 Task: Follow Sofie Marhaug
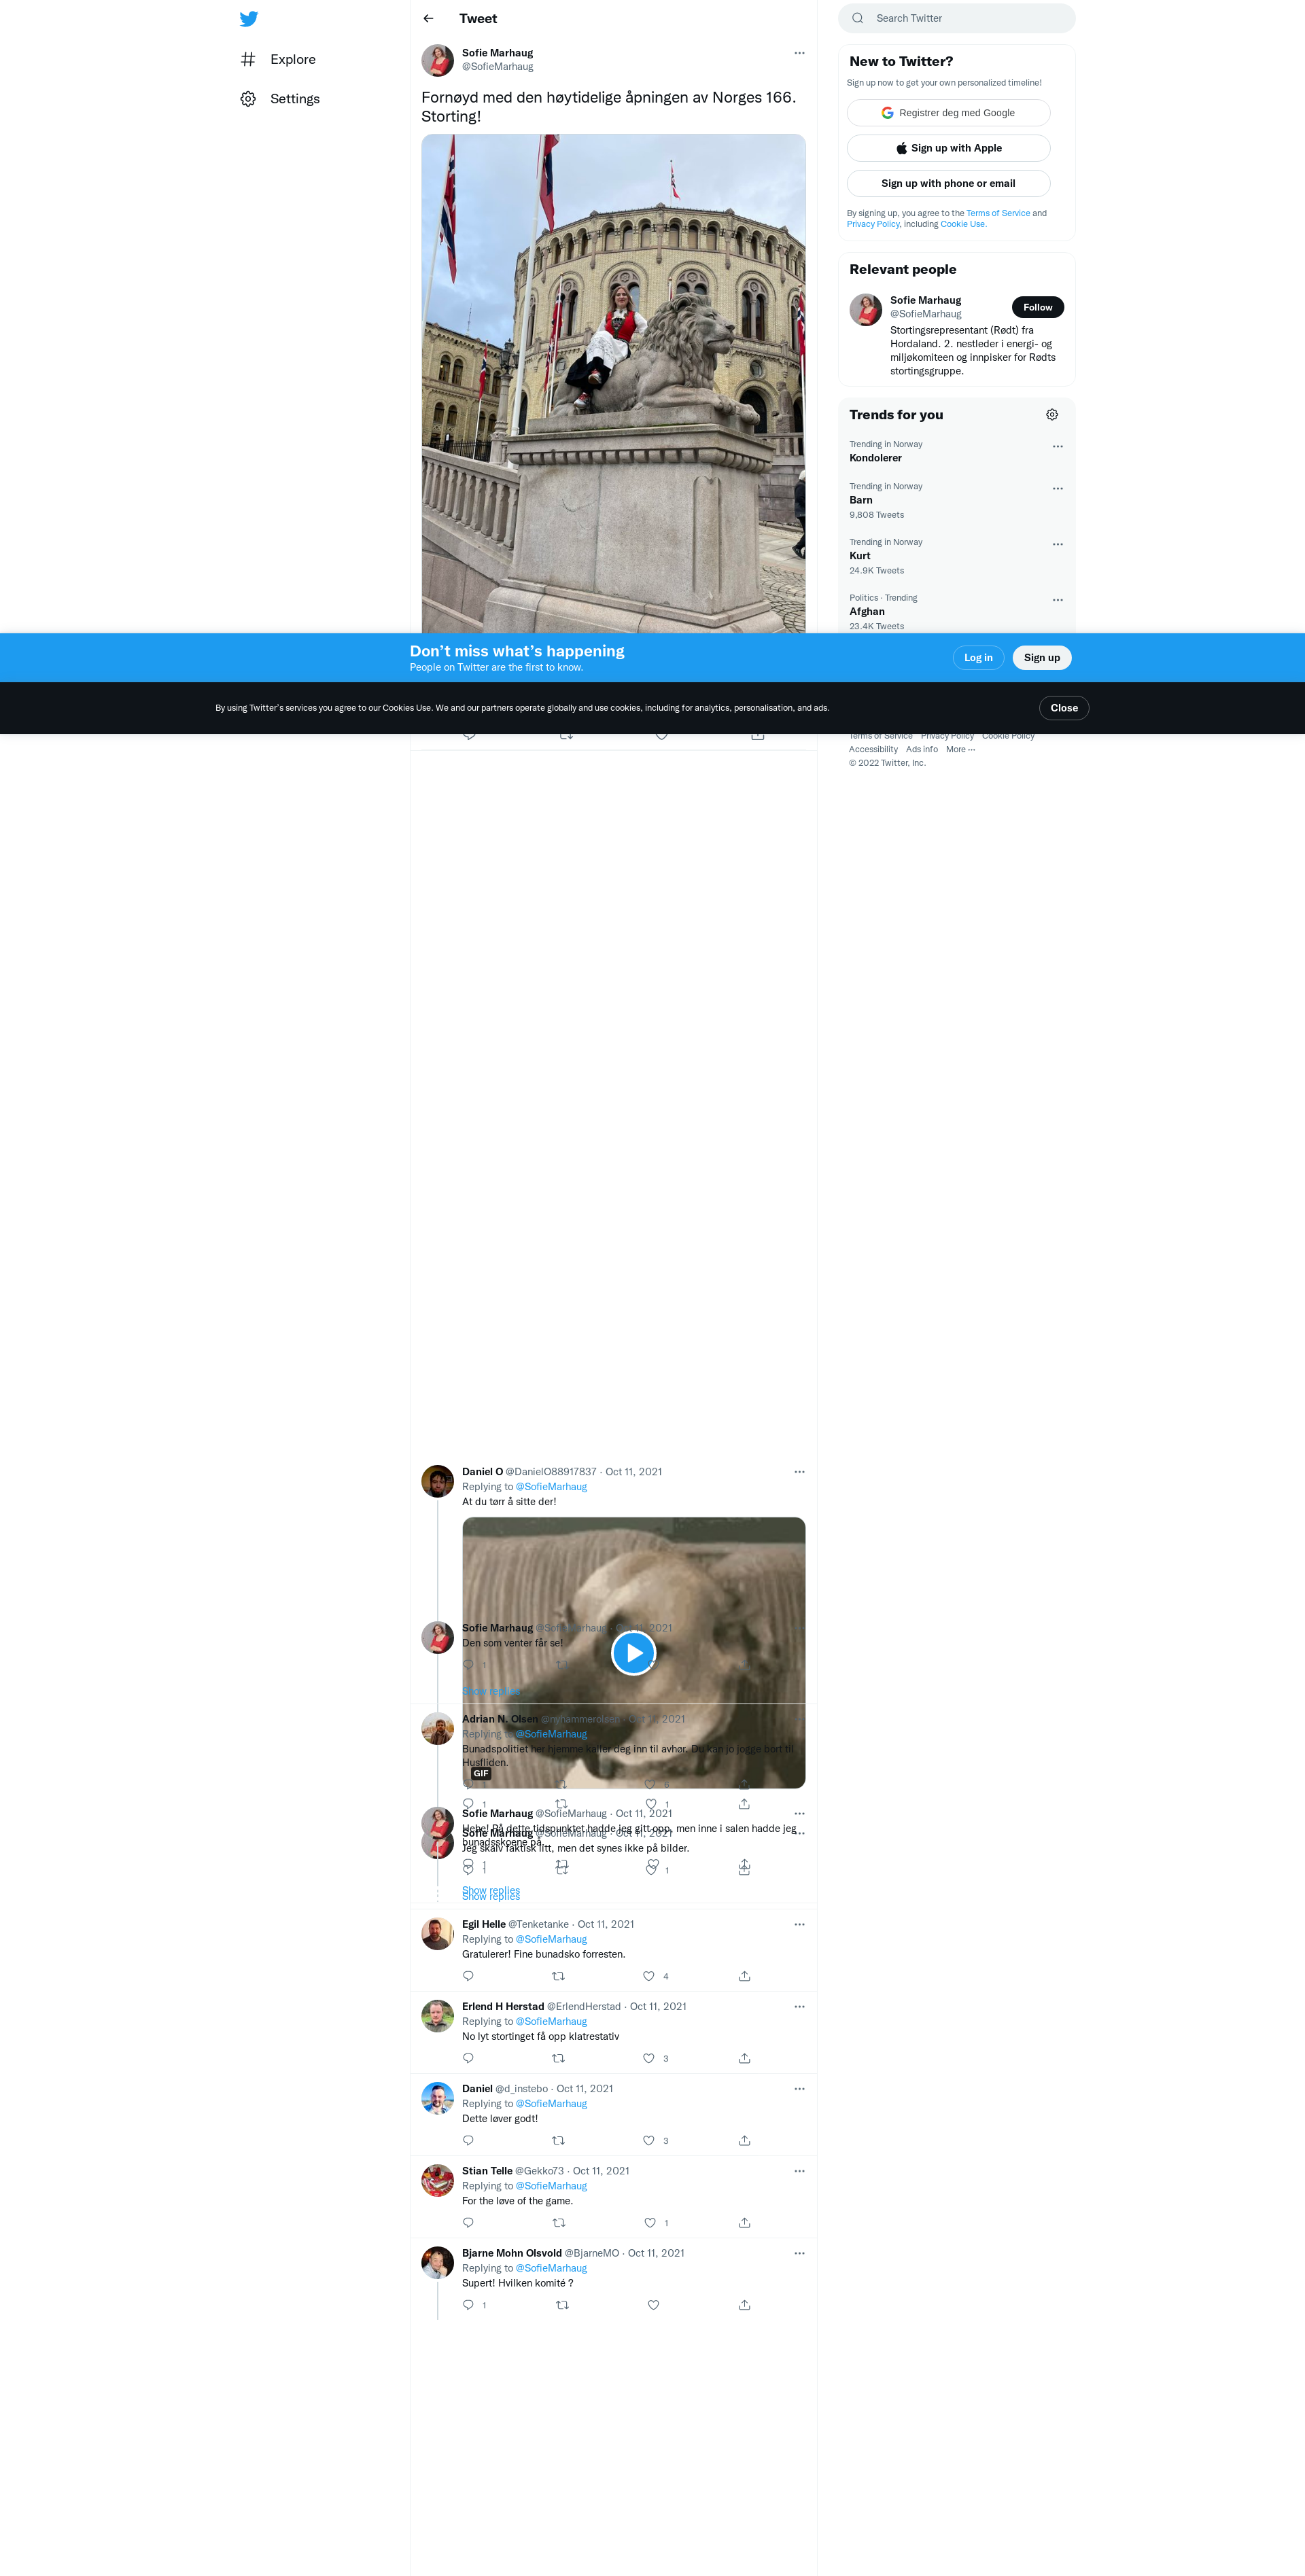click(1037, 307)
